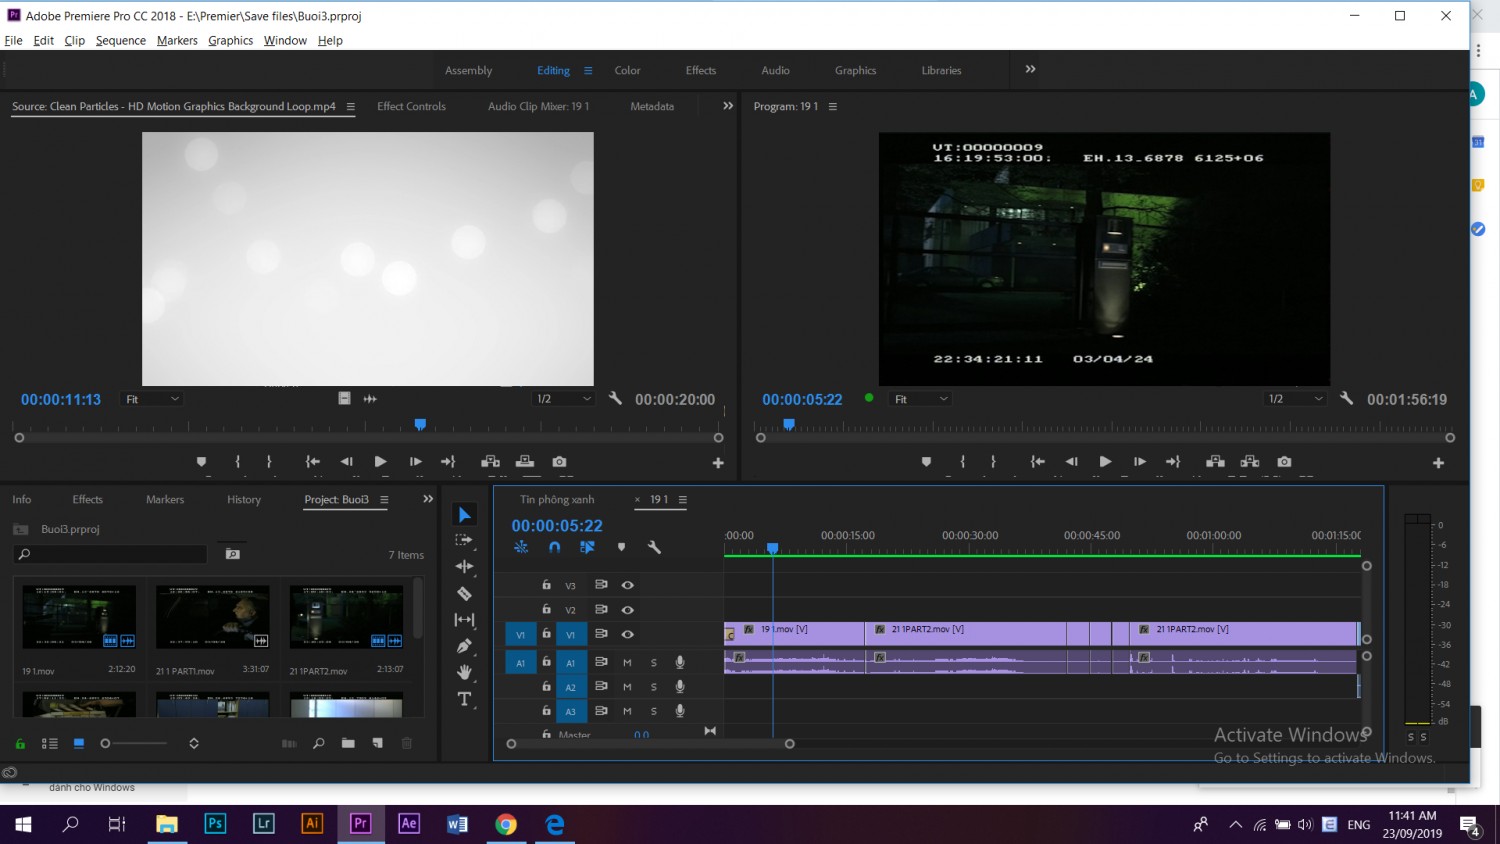Open Program playback resolution 1/2 dropdown
Screen dimensions: 1500x844
(1295, 399)
